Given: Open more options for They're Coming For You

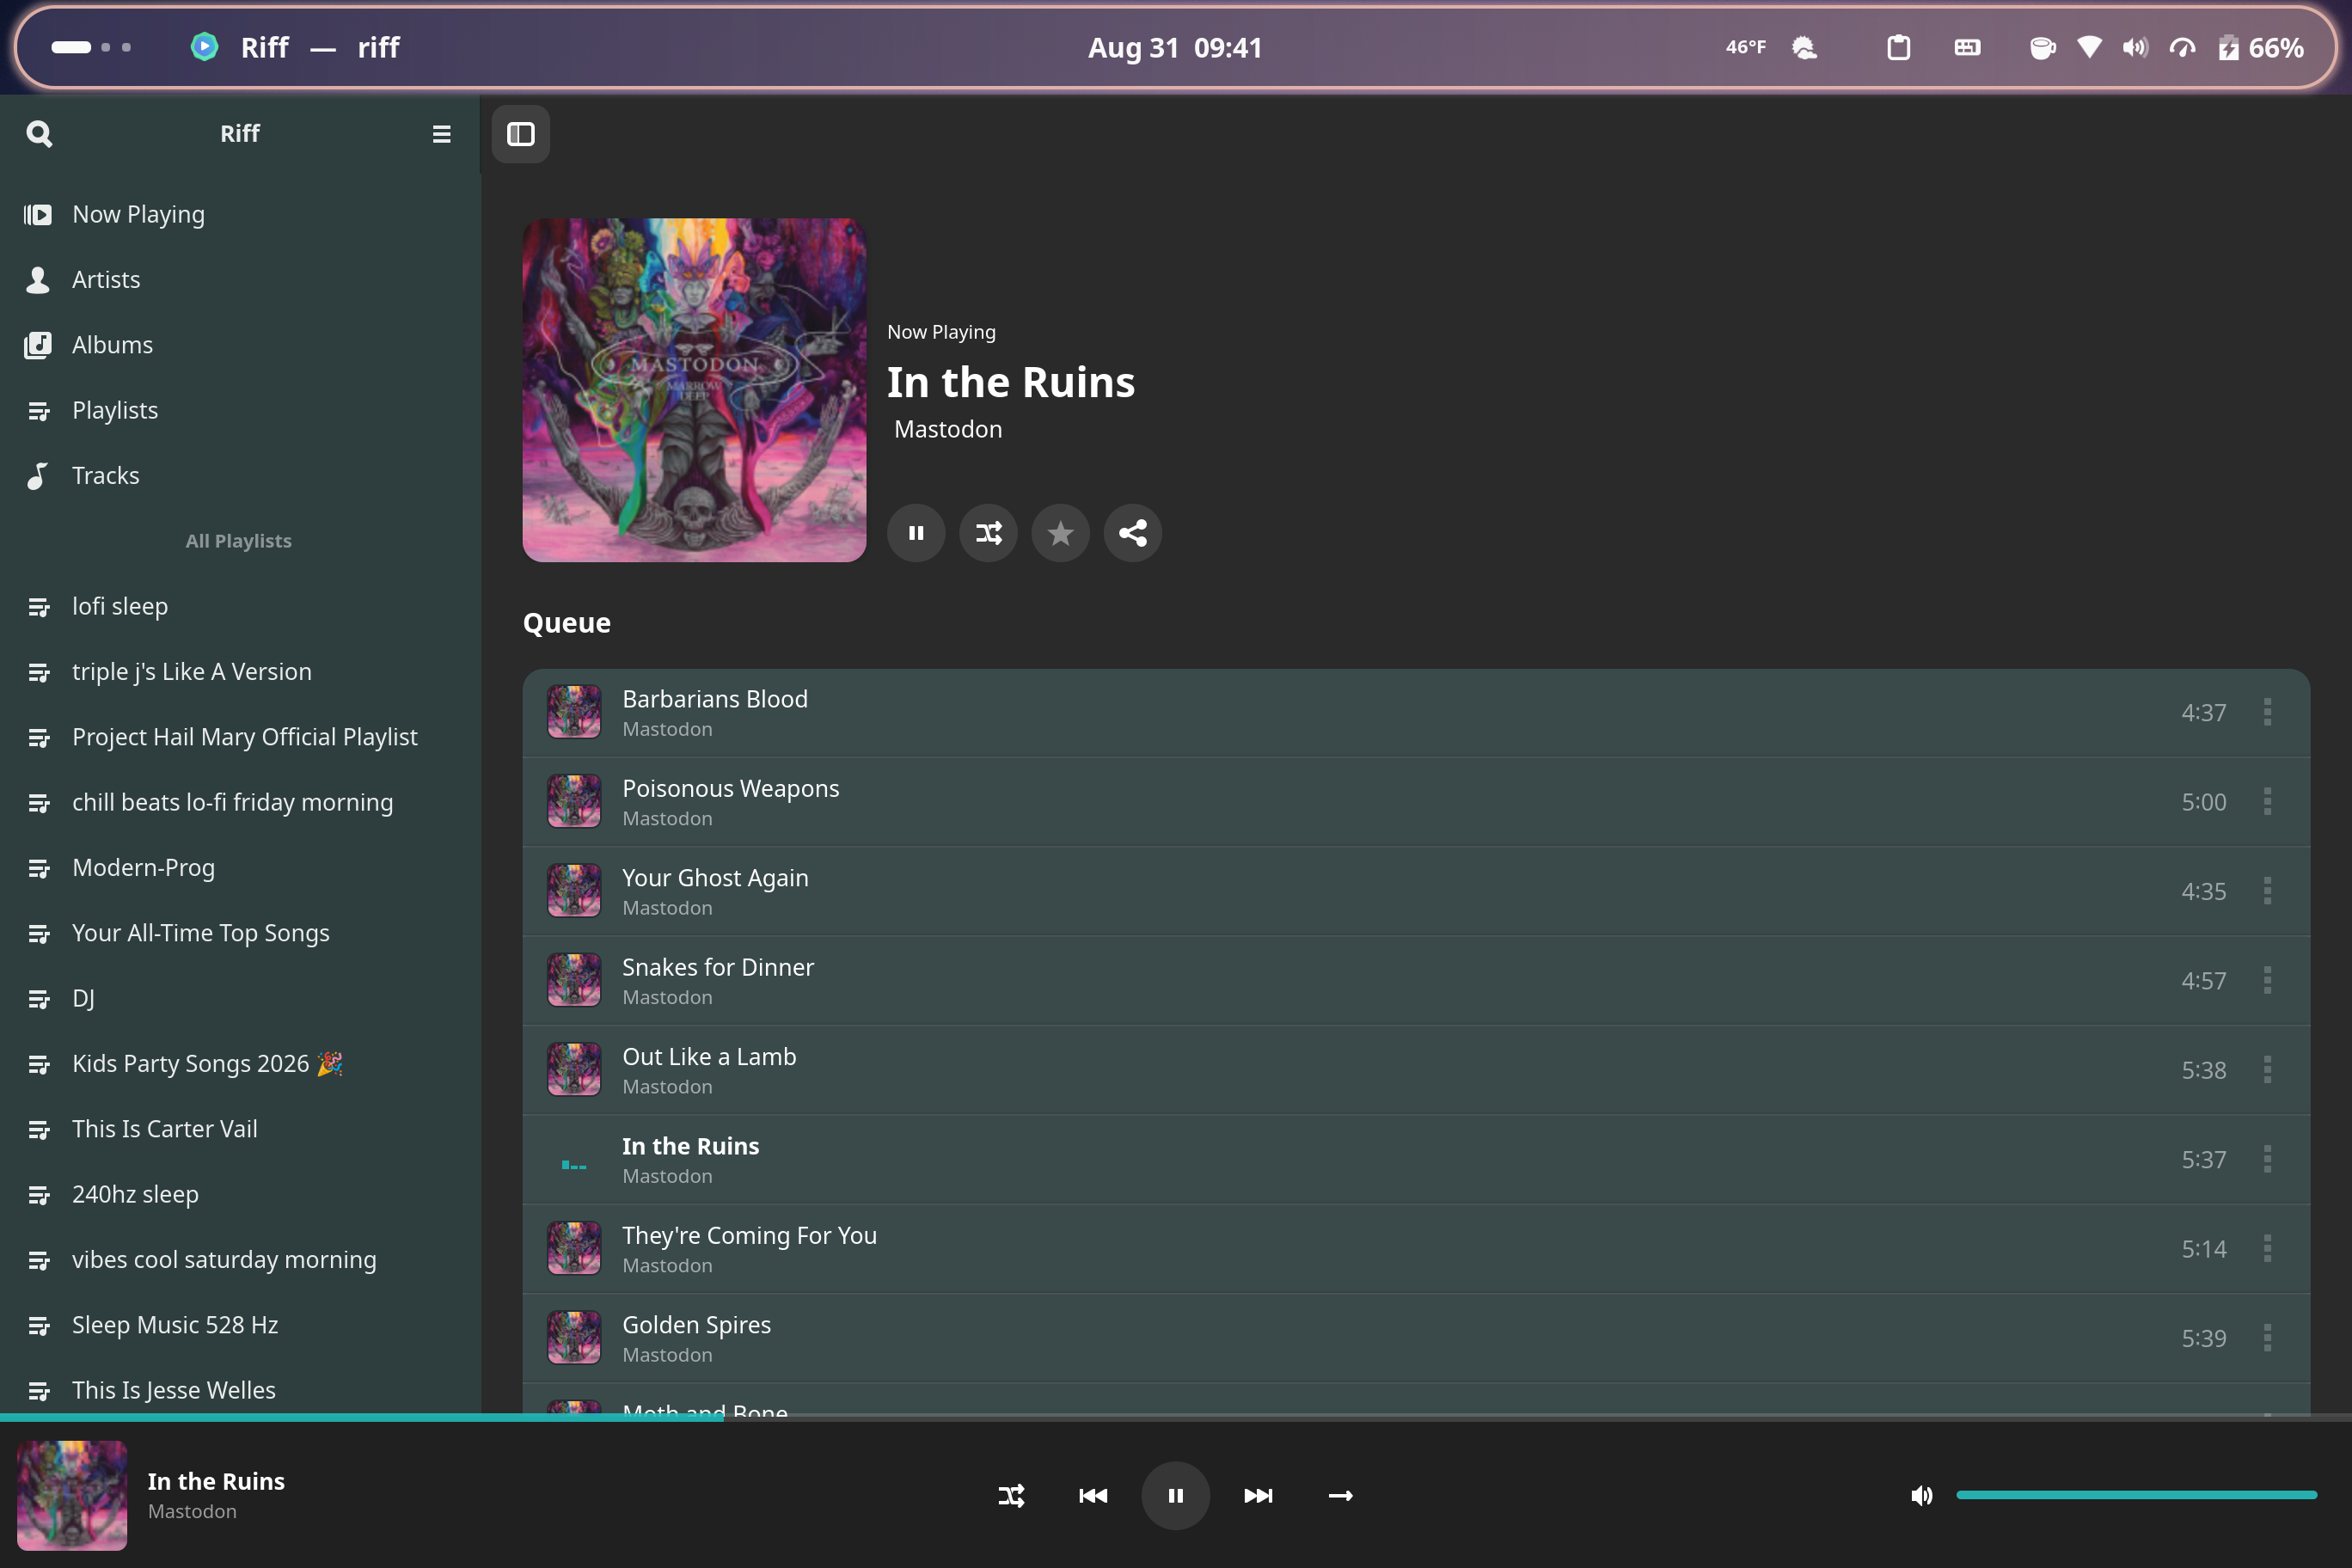Looking at the screenshot, I should click(x=2267, y=1249).
